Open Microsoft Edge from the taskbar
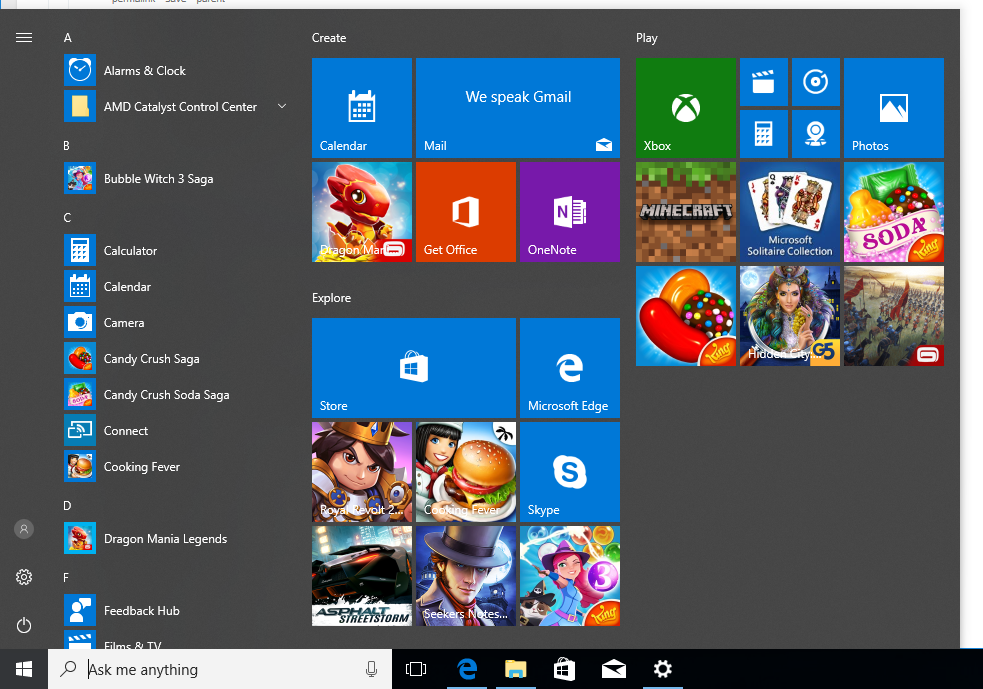The width and height of the screenshot is (983, 689). click(467, 669)
